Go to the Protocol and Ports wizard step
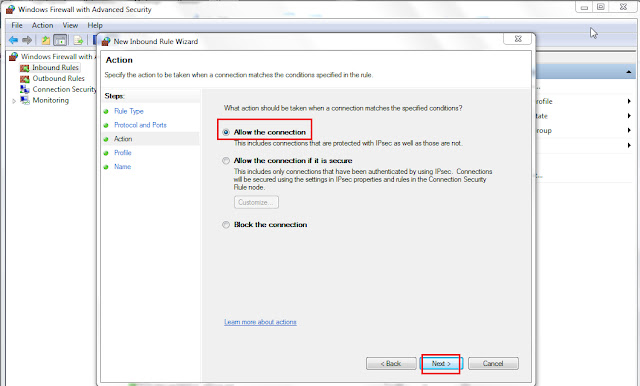The width and height of the screenshot is (640, 386). (x=140, y=125)
